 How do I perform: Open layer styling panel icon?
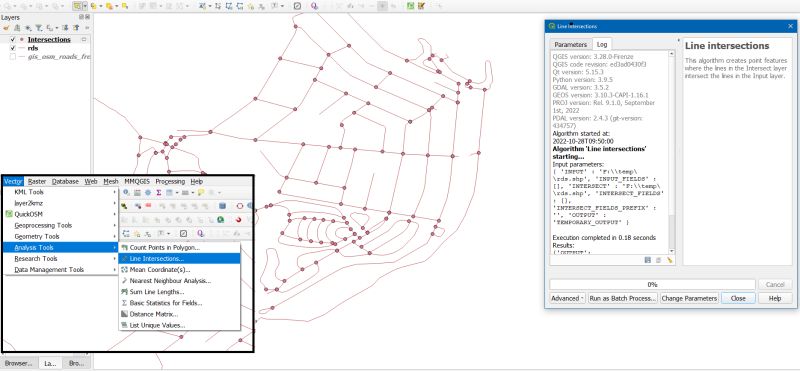[6, 28]
